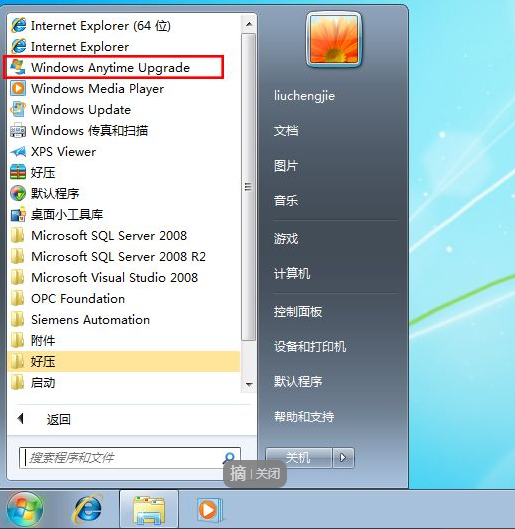Open 帮助和支持 in the right pane

coord(304,417)
